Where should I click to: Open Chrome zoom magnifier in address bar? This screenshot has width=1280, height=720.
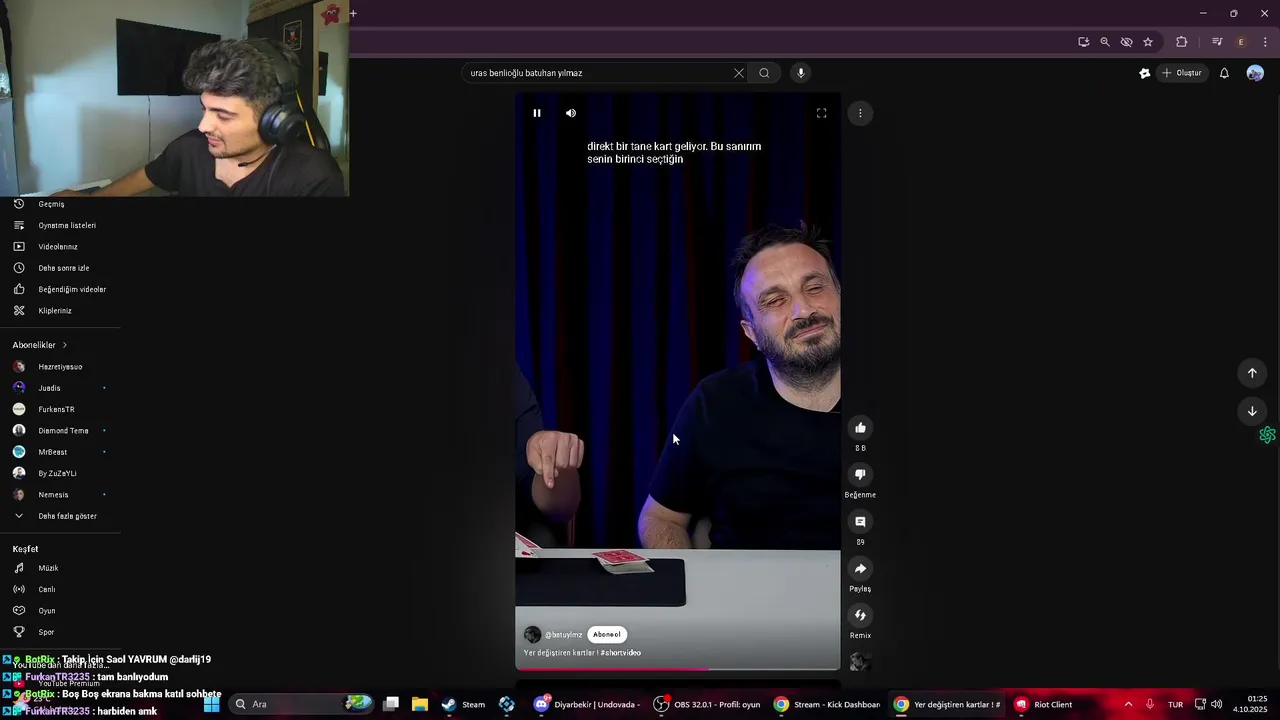[x=1105, y=42]
